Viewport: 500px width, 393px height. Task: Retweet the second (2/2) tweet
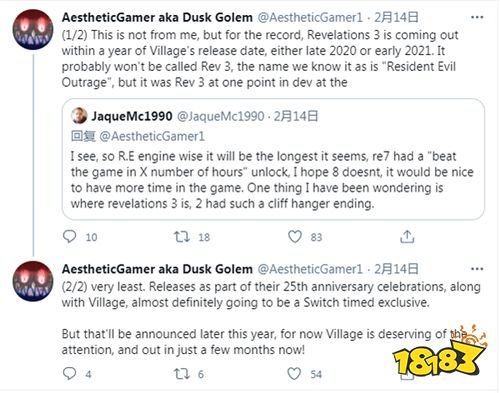click(x=182, y=374)
